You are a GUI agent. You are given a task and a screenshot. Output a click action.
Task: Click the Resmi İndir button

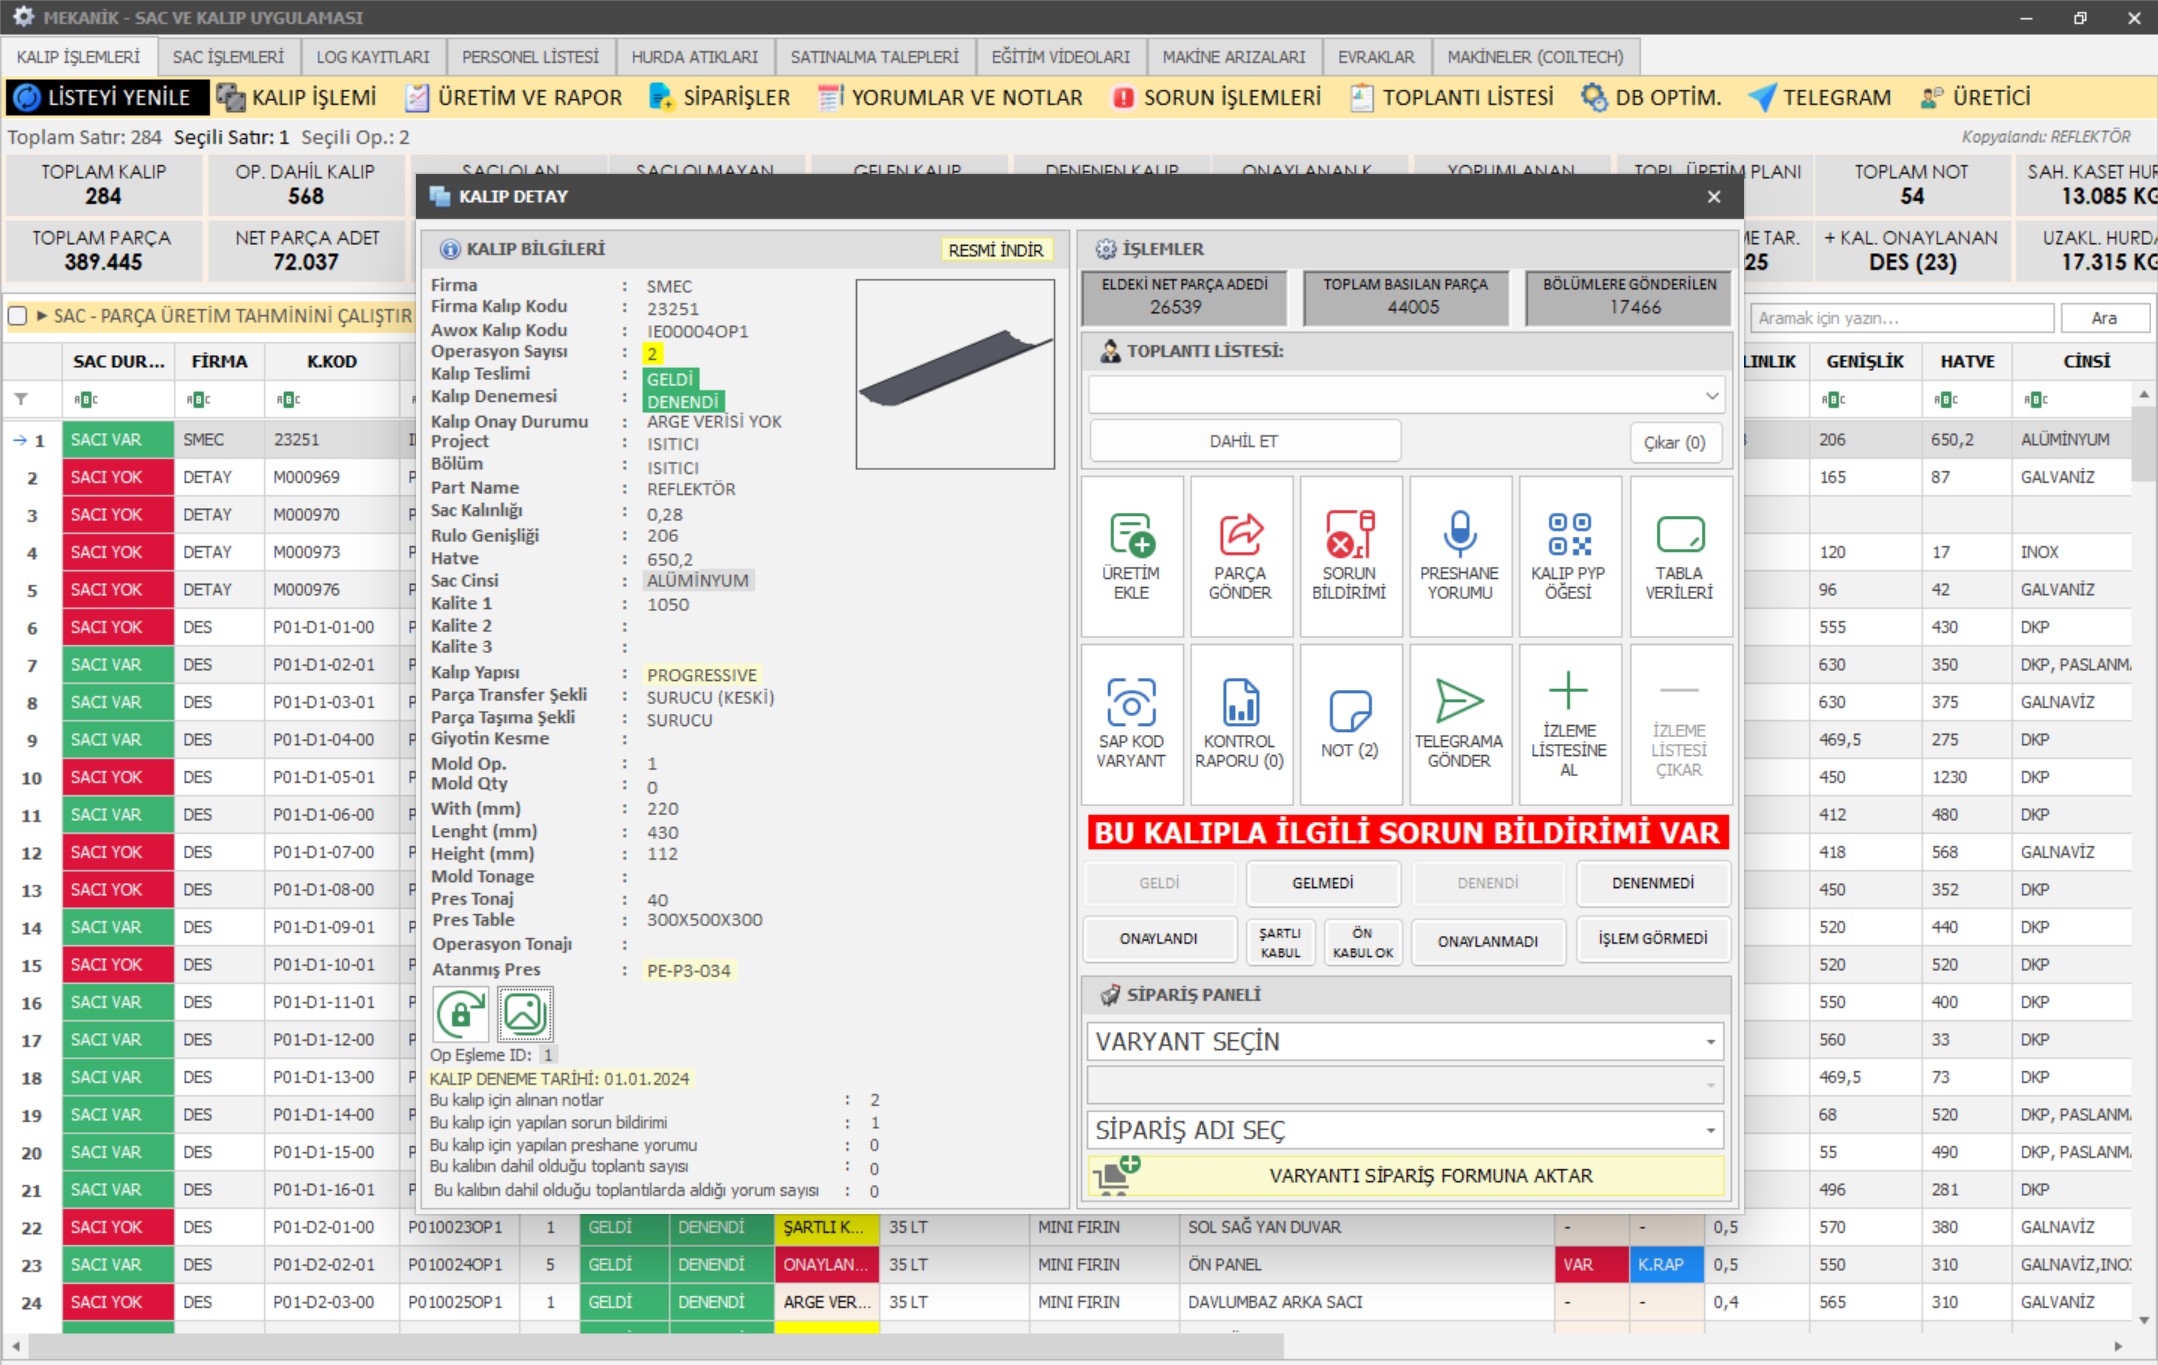pos(995,250)
